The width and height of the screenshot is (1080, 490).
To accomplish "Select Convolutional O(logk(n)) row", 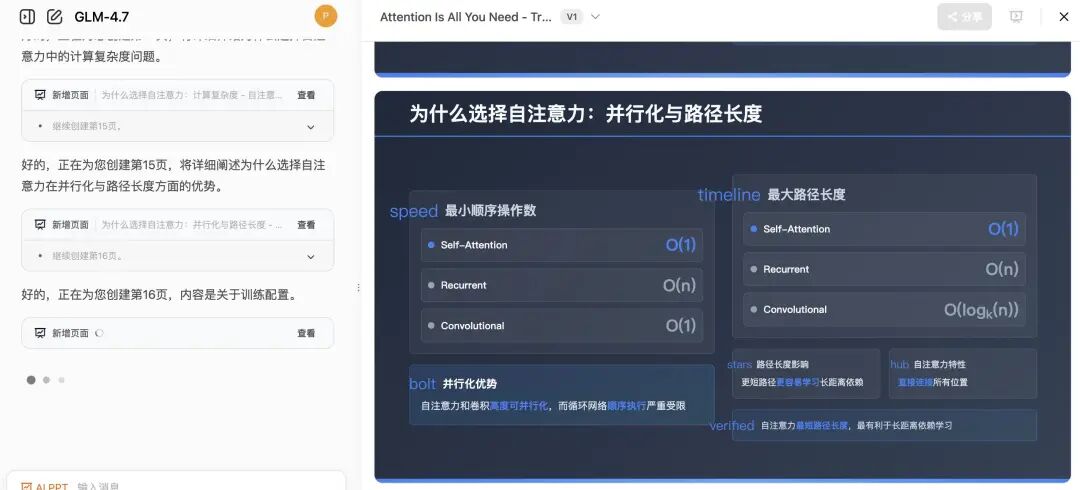I will point(884,309).
